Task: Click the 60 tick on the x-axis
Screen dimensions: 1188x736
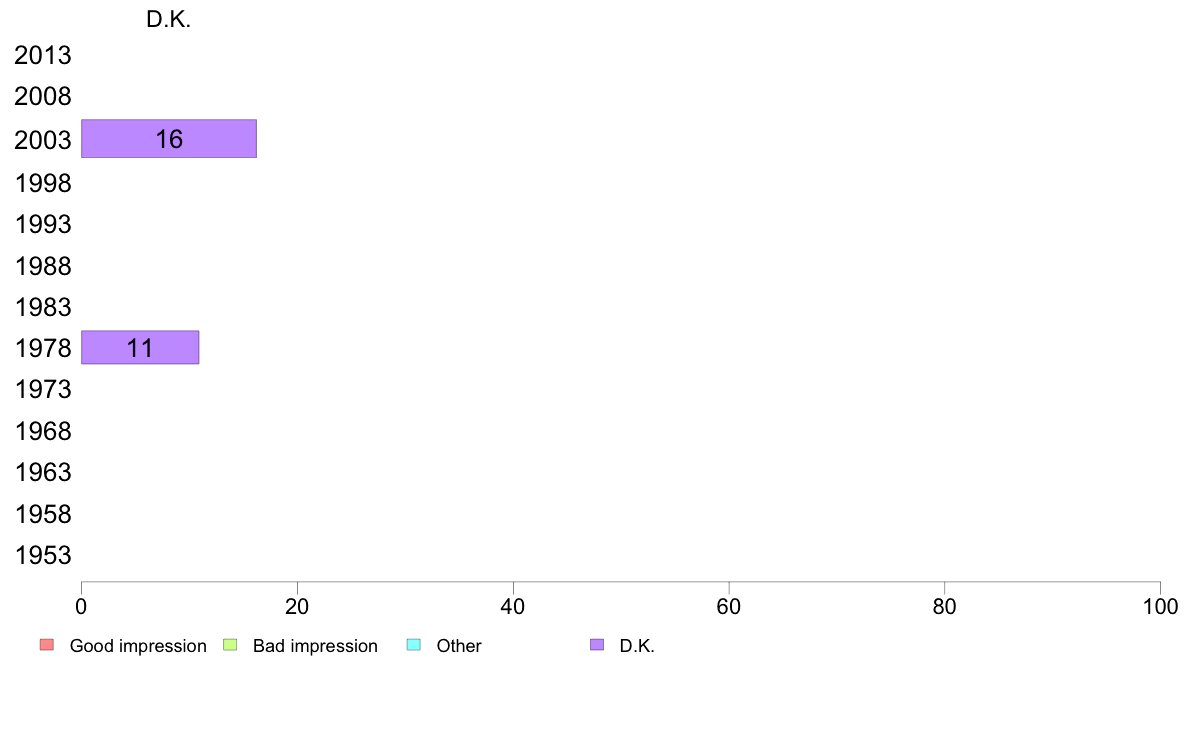Action: pos(729,606)
